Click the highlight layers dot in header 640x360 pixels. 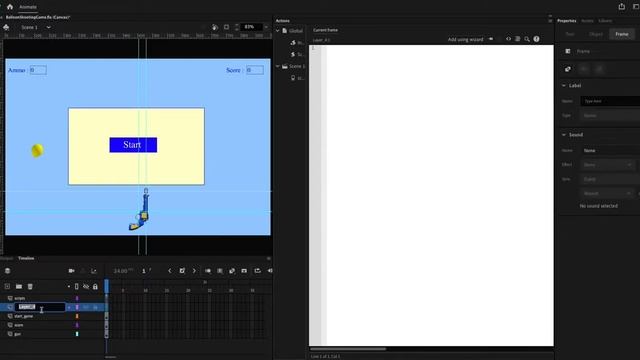coord(69,287)
